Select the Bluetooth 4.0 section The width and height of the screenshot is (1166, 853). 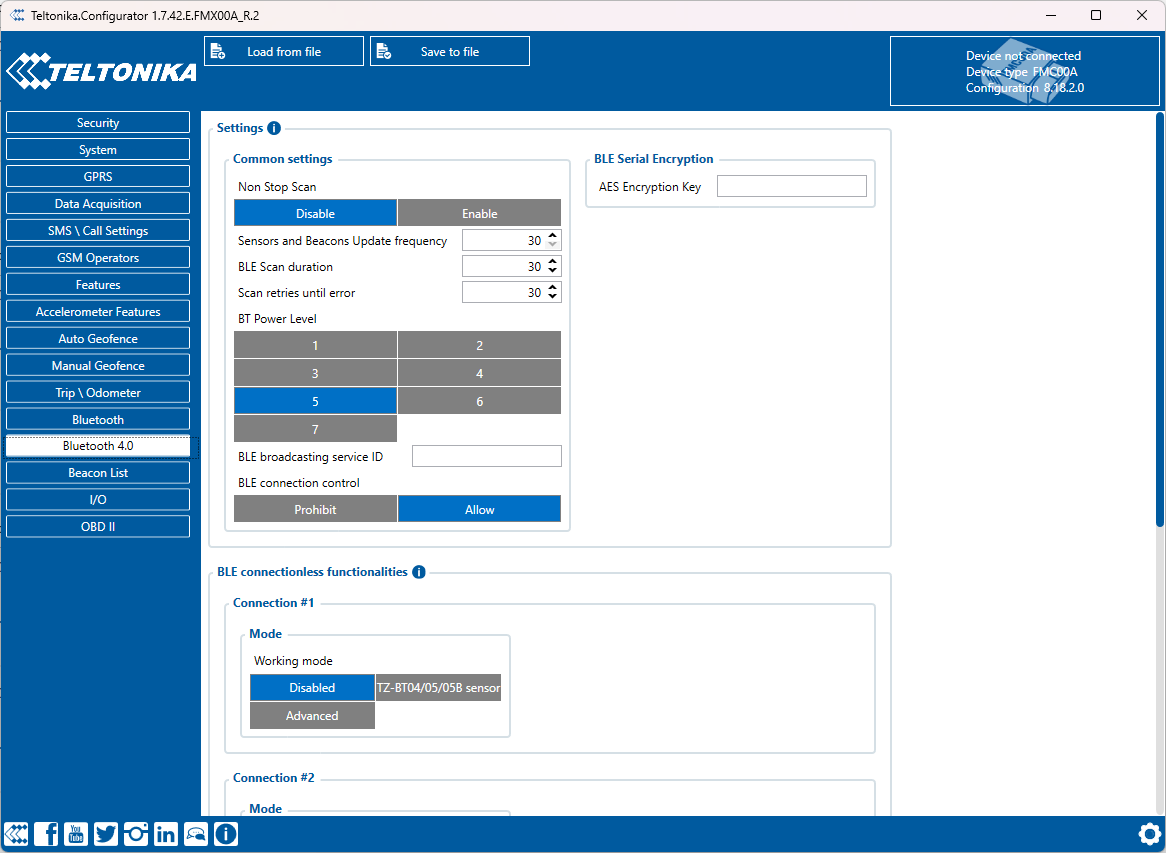coord(98,446)
